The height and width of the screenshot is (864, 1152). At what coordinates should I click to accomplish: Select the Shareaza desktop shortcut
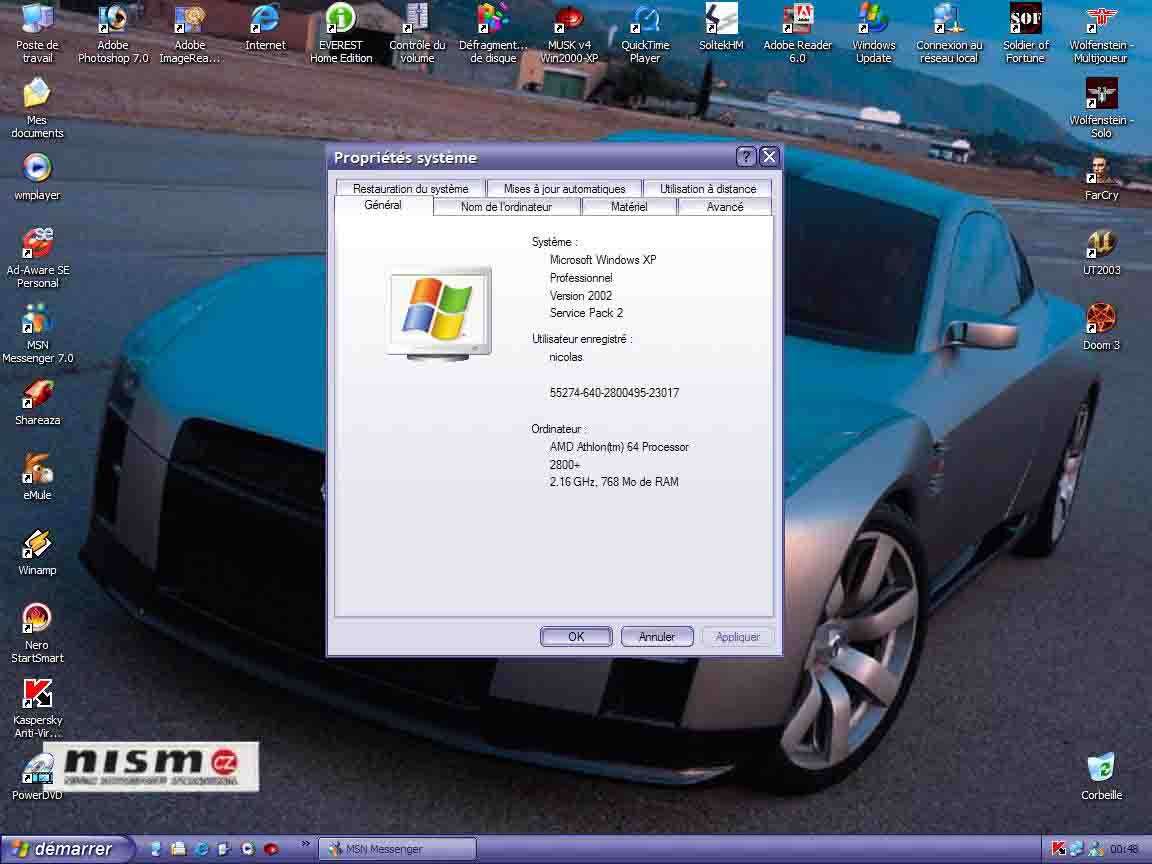(x=37, y=403)
